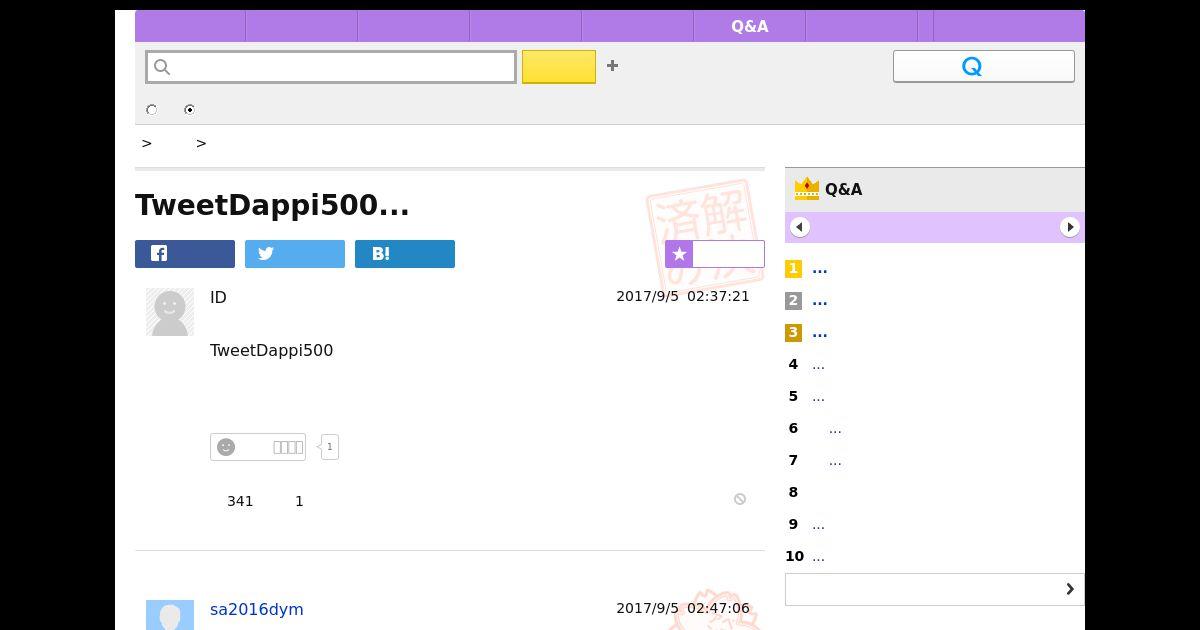The width and height of the screenshot is (1200, 630).
Task: Open ranking entry number 3 link
Action: pyautogui.click(x=820, y=332)
